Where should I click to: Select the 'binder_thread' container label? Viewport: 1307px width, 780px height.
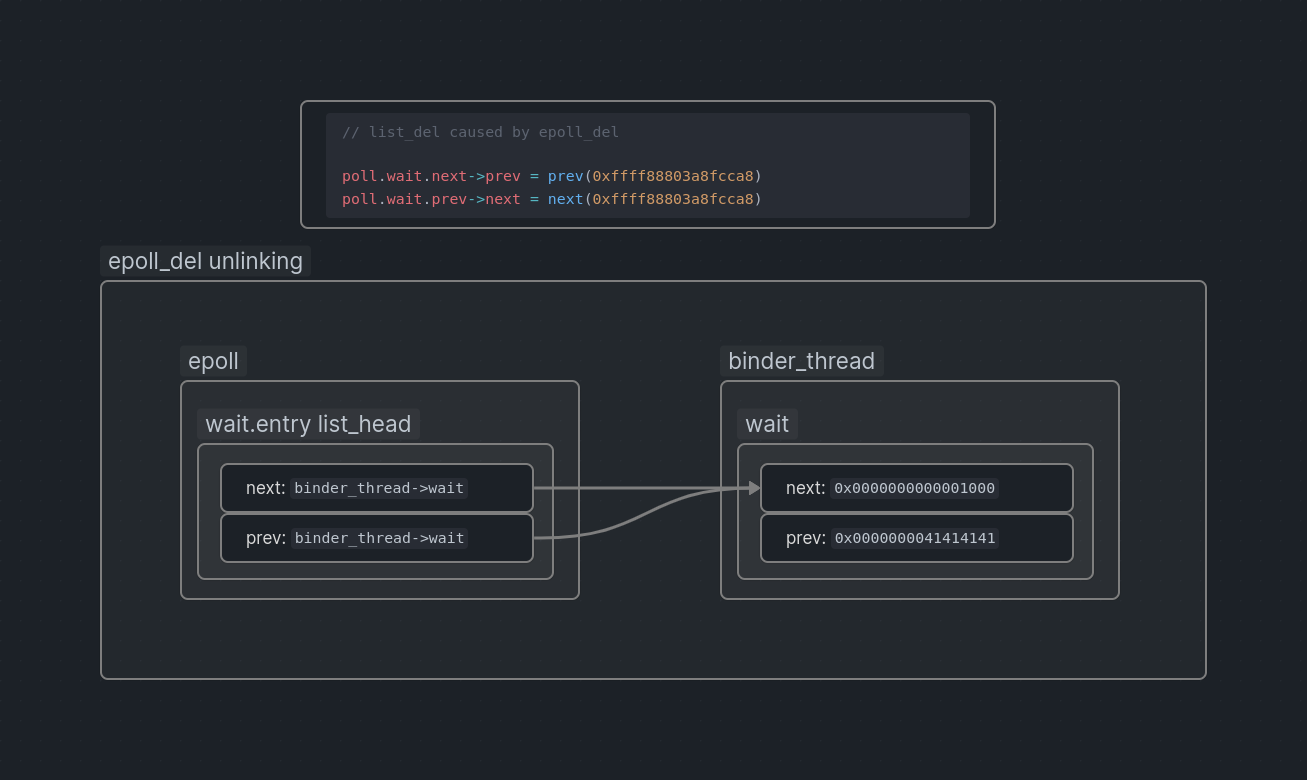click(x=801, y=361)
